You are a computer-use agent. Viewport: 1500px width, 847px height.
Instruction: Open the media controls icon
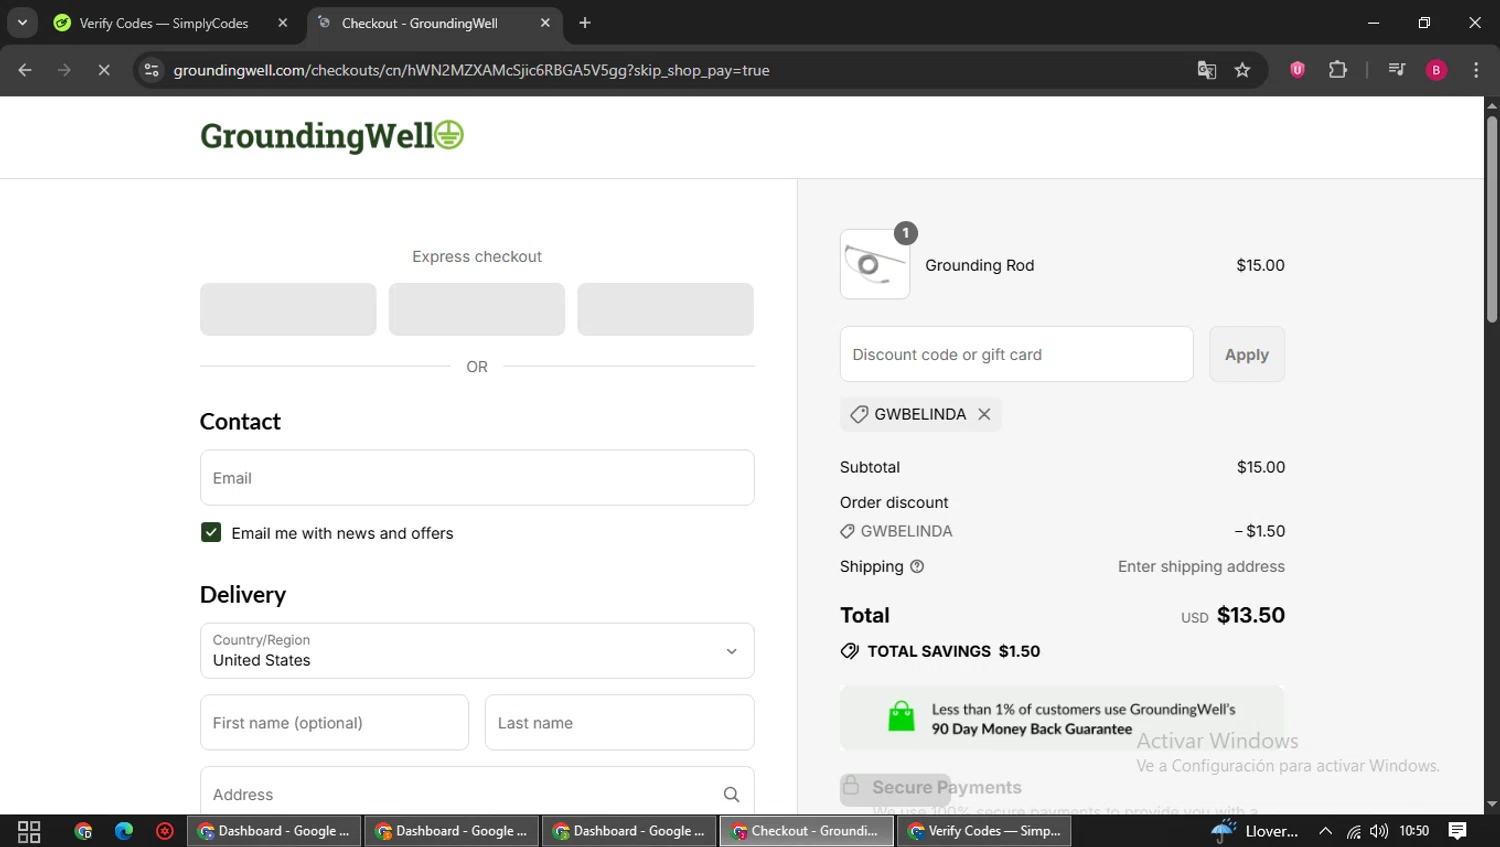point(1397,70)
